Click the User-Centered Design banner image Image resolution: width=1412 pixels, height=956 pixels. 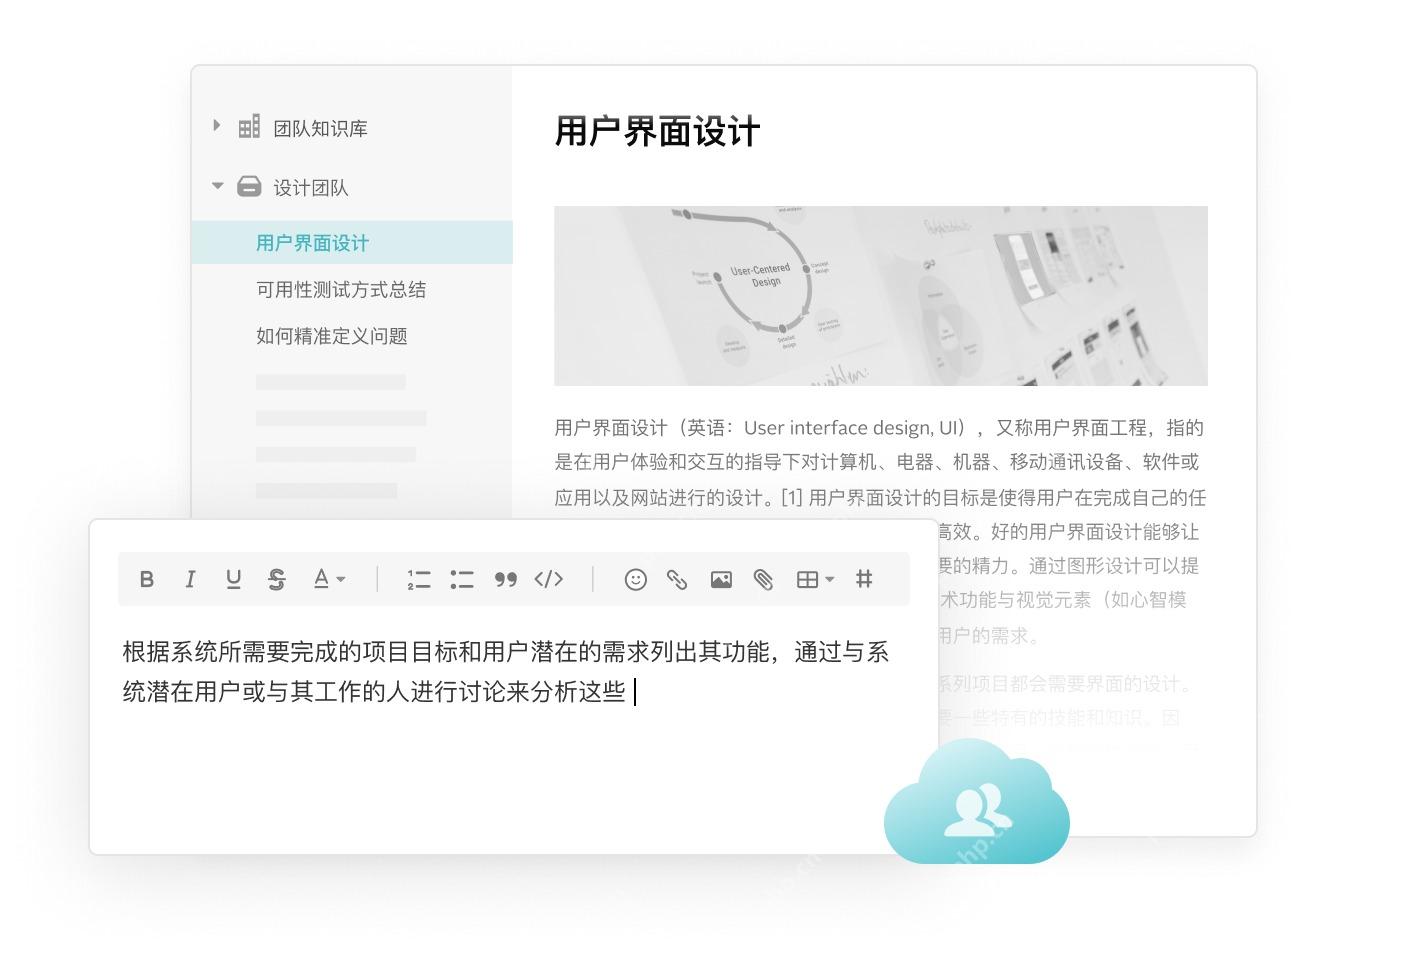point(881,296)
